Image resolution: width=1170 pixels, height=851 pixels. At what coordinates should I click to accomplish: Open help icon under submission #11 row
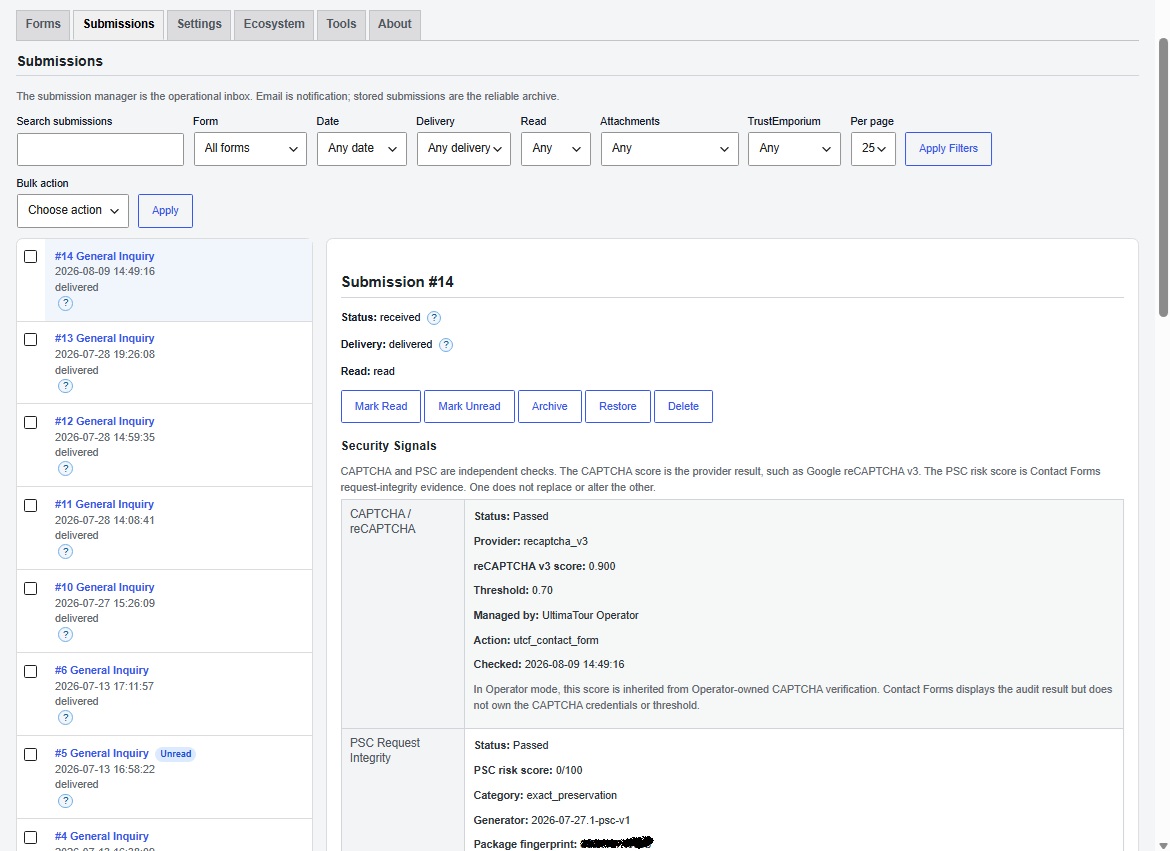66,552
